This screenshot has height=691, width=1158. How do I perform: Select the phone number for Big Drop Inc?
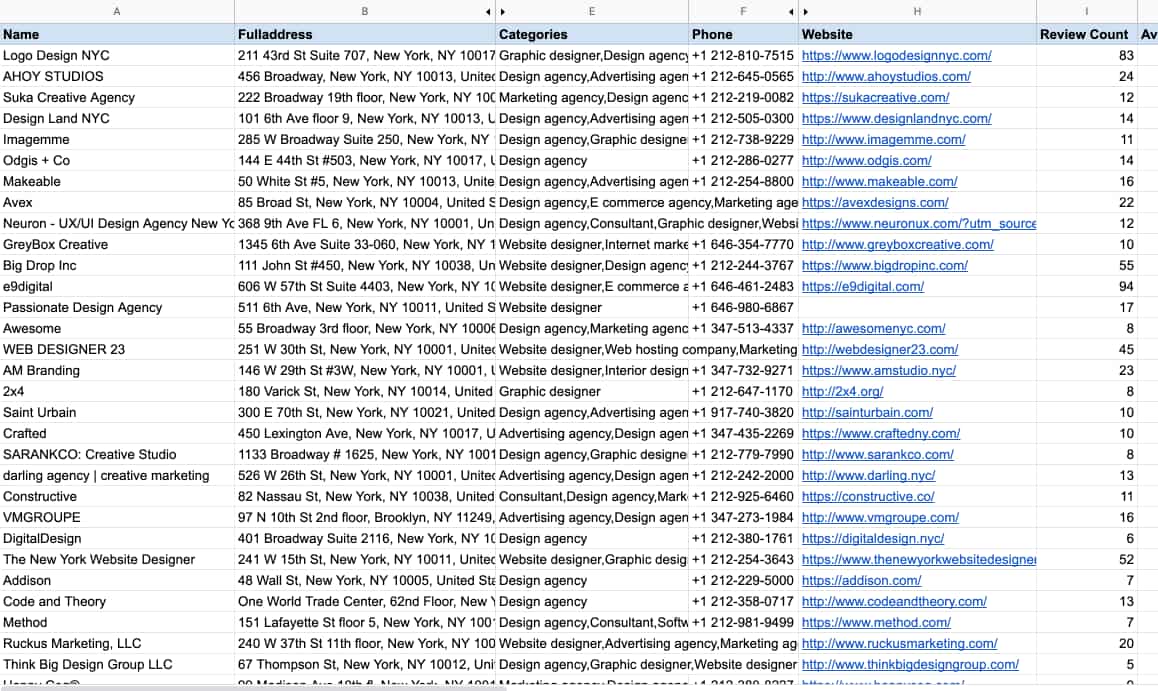coord(743,265)
